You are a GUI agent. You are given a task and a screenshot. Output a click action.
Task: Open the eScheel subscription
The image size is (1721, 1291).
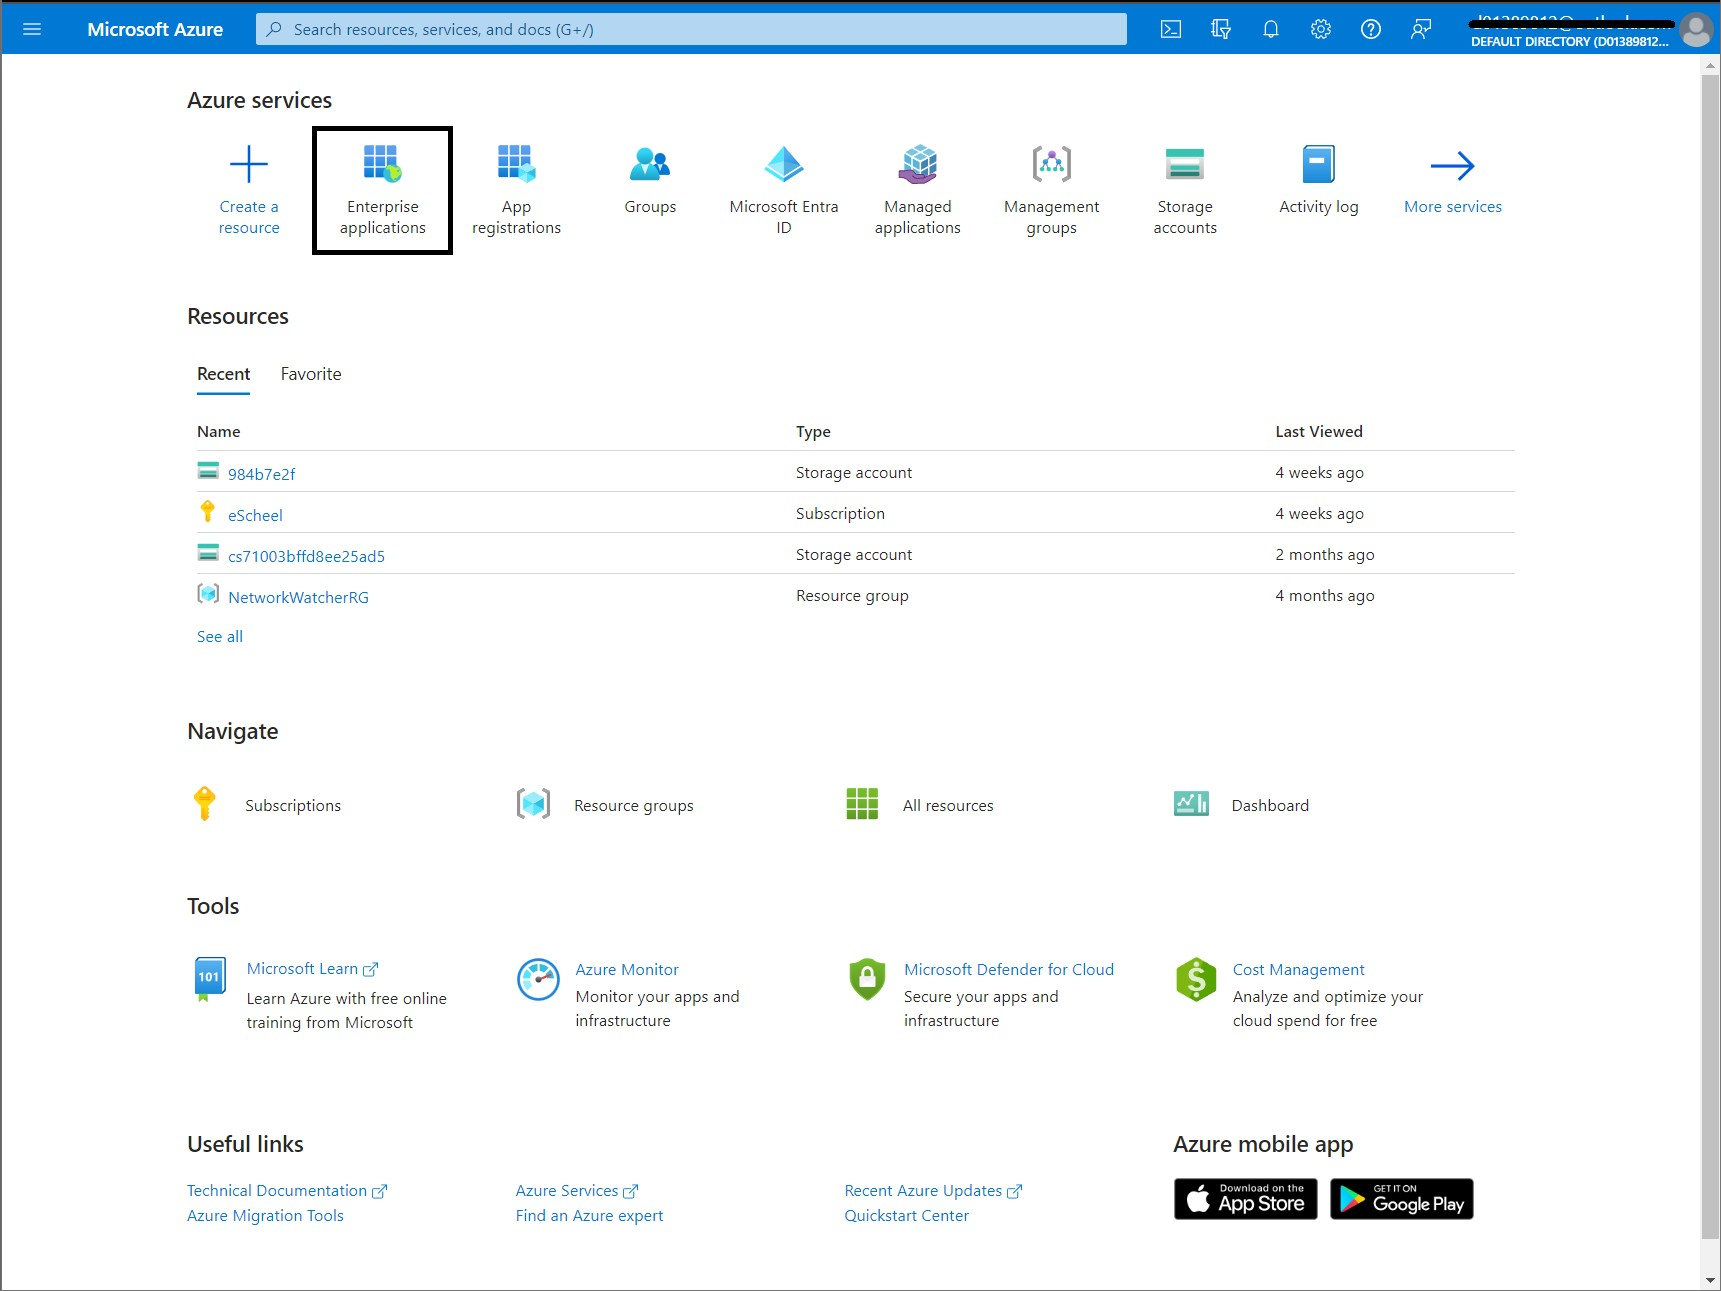coord(255,515)
